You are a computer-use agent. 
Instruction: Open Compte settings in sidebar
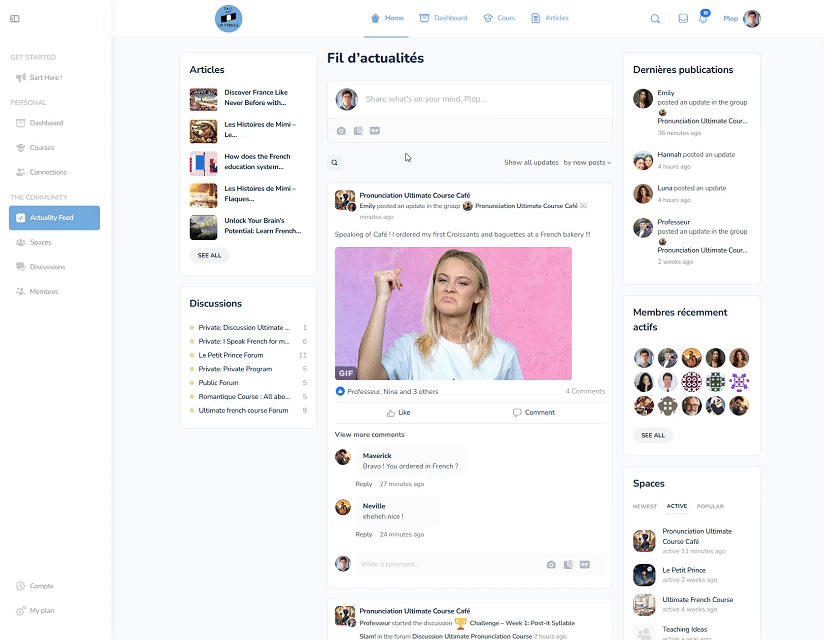[x=35, y=586]
